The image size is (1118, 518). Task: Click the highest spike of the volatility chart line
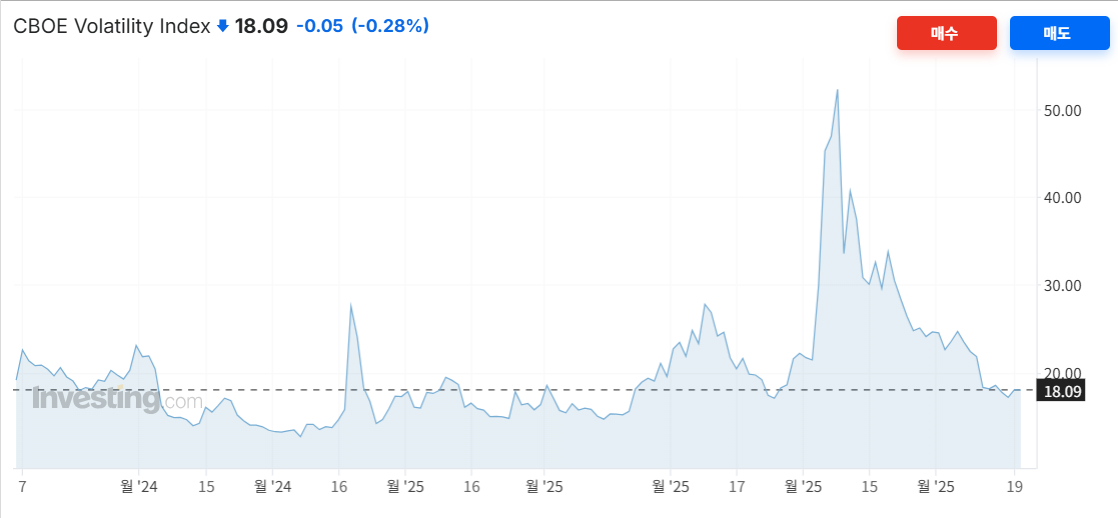pos(837,90)
